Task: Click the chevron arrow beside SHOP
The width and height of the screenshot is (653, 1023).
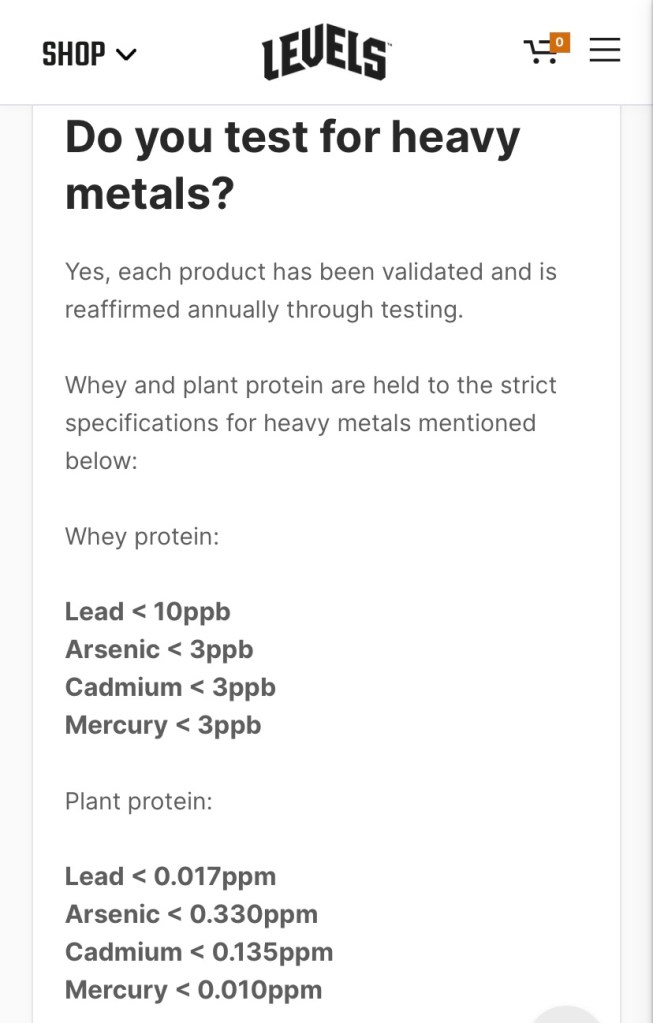Action: pos(126,54)
